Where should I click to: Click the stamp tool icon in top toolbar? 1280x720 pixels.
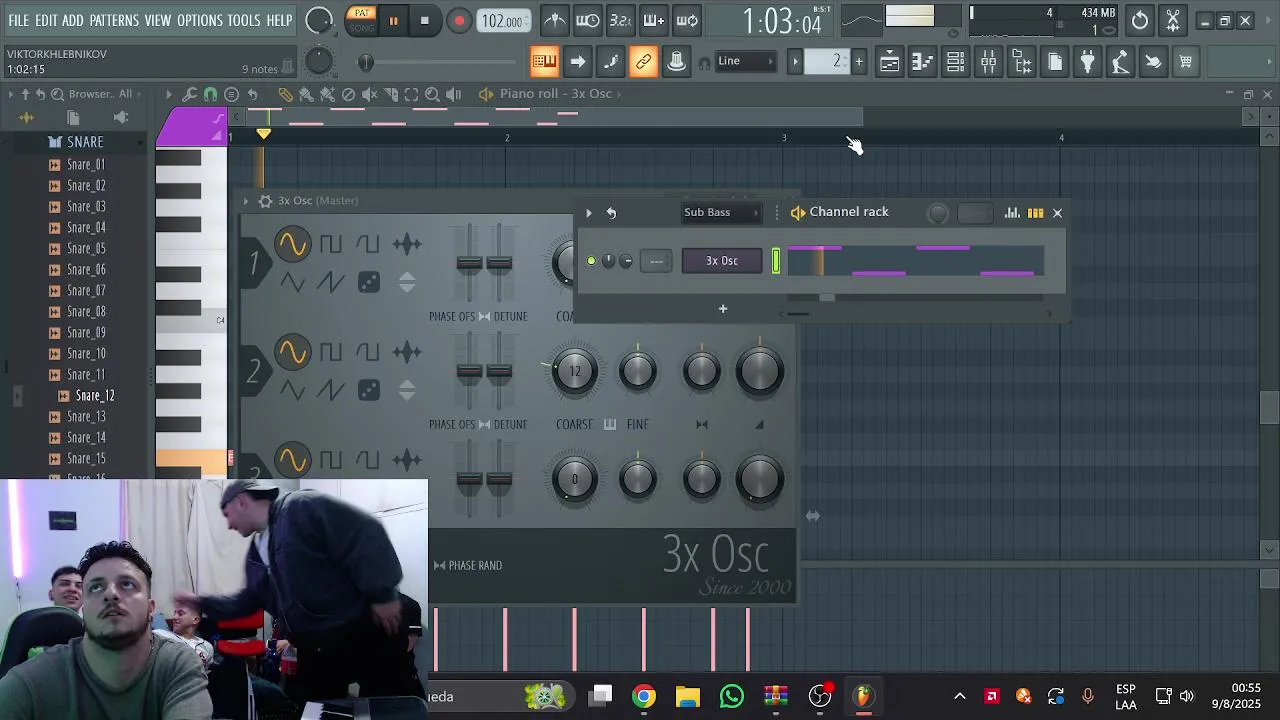click(676, 62)
